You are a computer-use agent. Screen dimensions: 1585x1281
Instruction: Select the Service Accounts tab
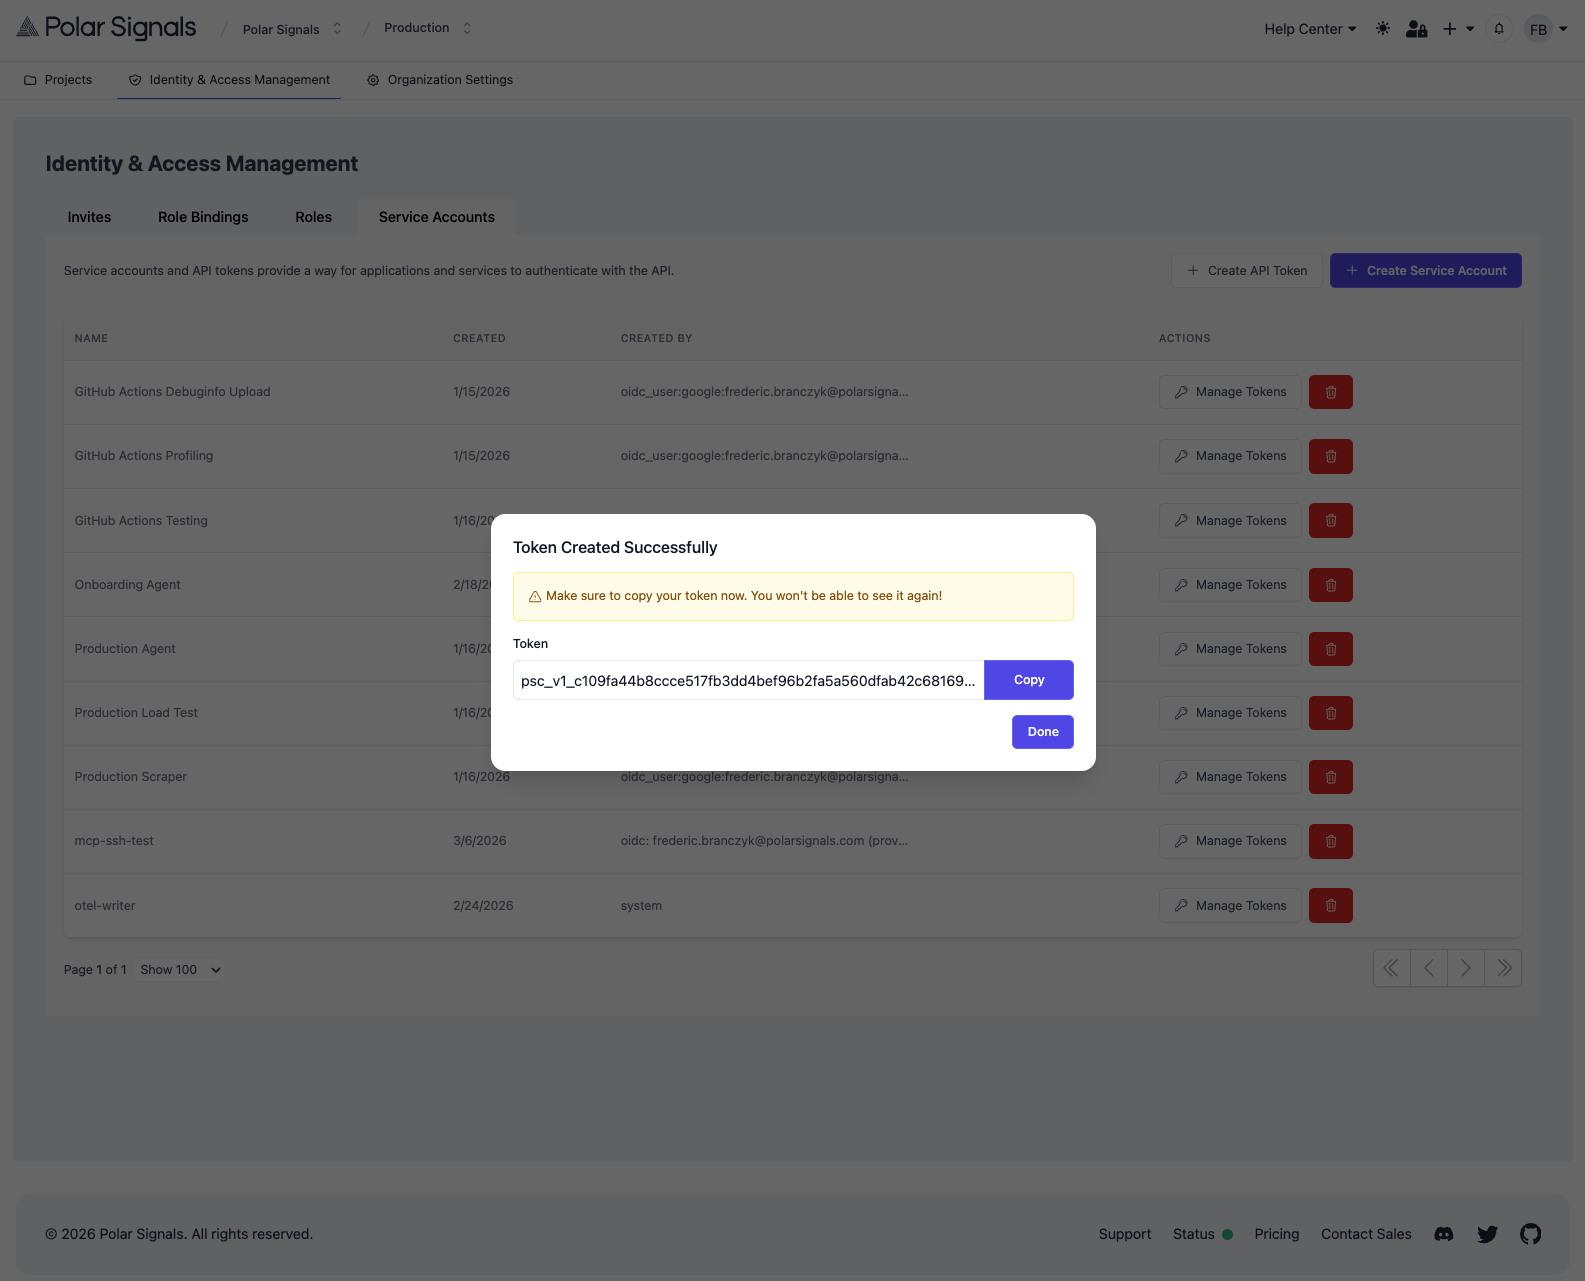[436, 217]
